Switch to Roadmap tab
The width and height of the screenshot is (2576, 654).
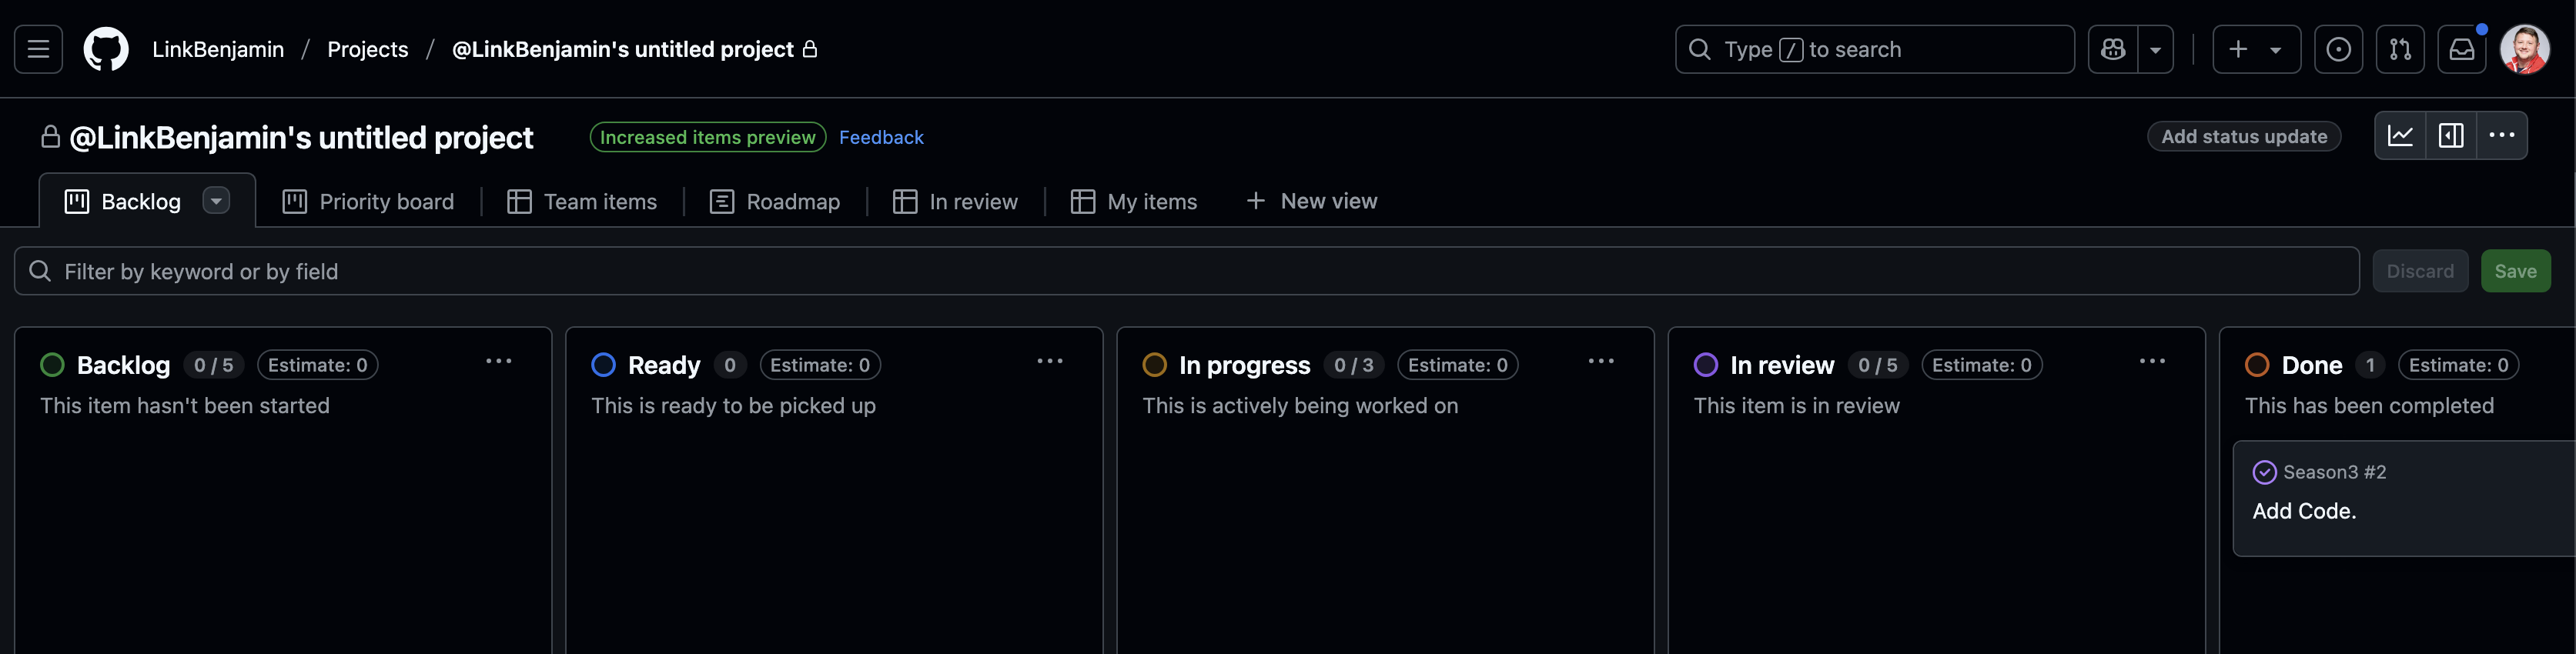pos(775,201)
